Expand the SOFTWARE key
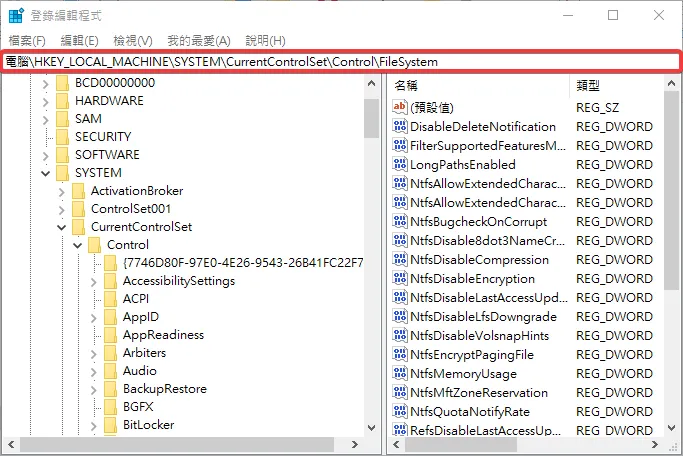This screenshot has width=683, height=456. [46, 155]
